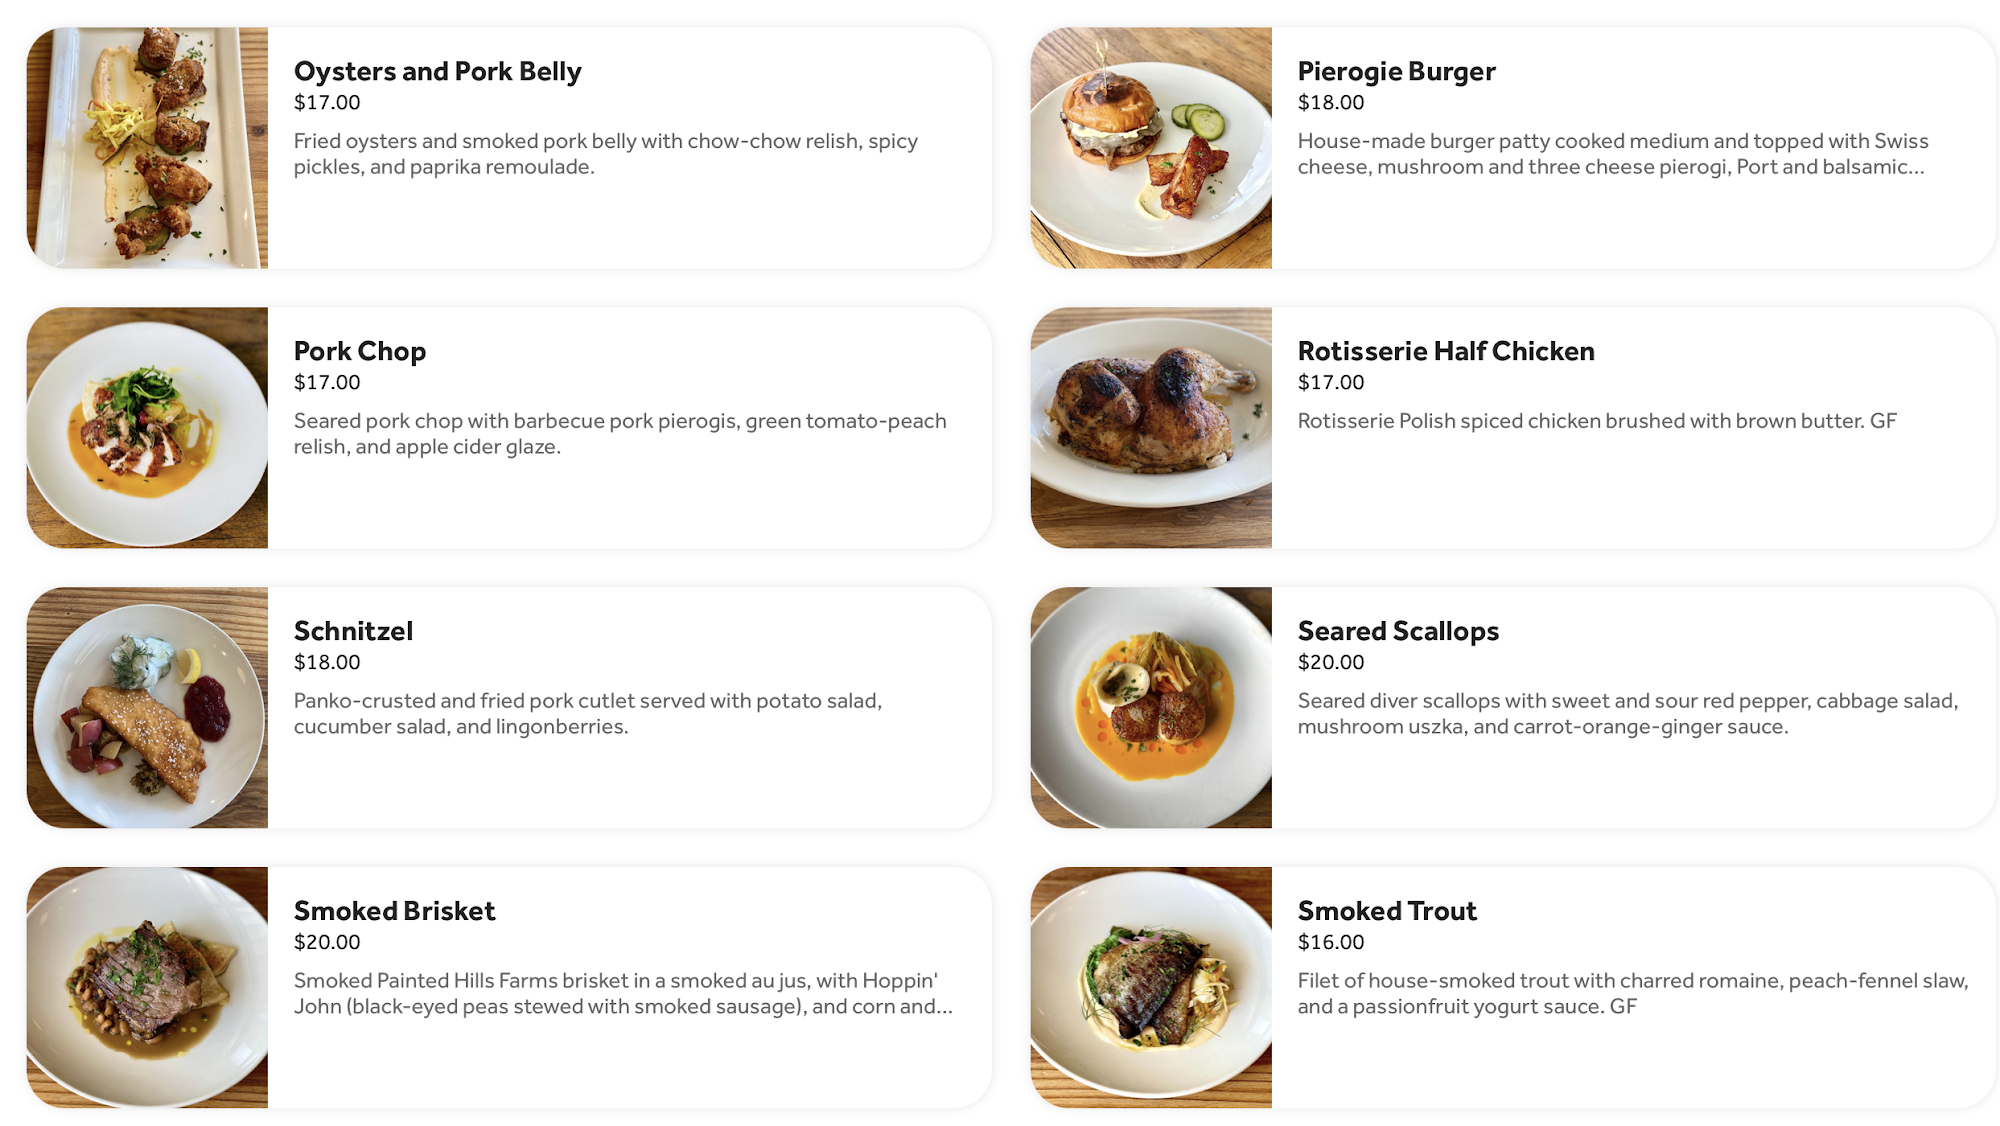The image size is (2000, 1126).
Task: Select the Pierogie Burger item title
Action: [x=1396, y=72]
